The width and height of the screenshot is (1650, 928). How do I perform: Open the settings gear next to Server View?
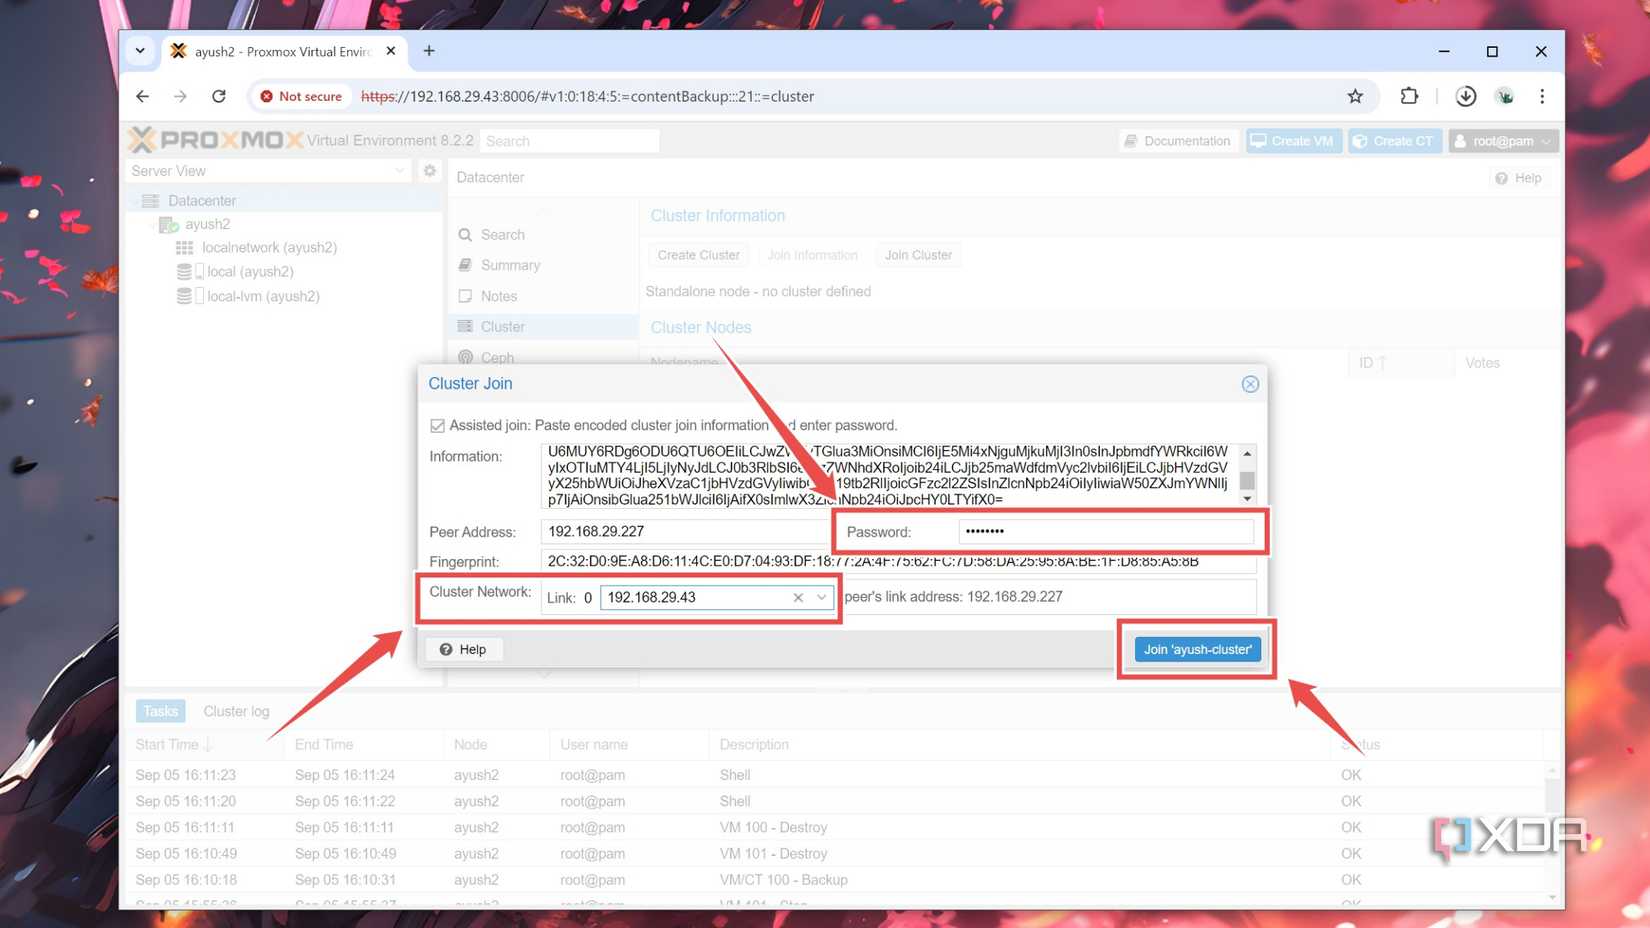(429, 171)
